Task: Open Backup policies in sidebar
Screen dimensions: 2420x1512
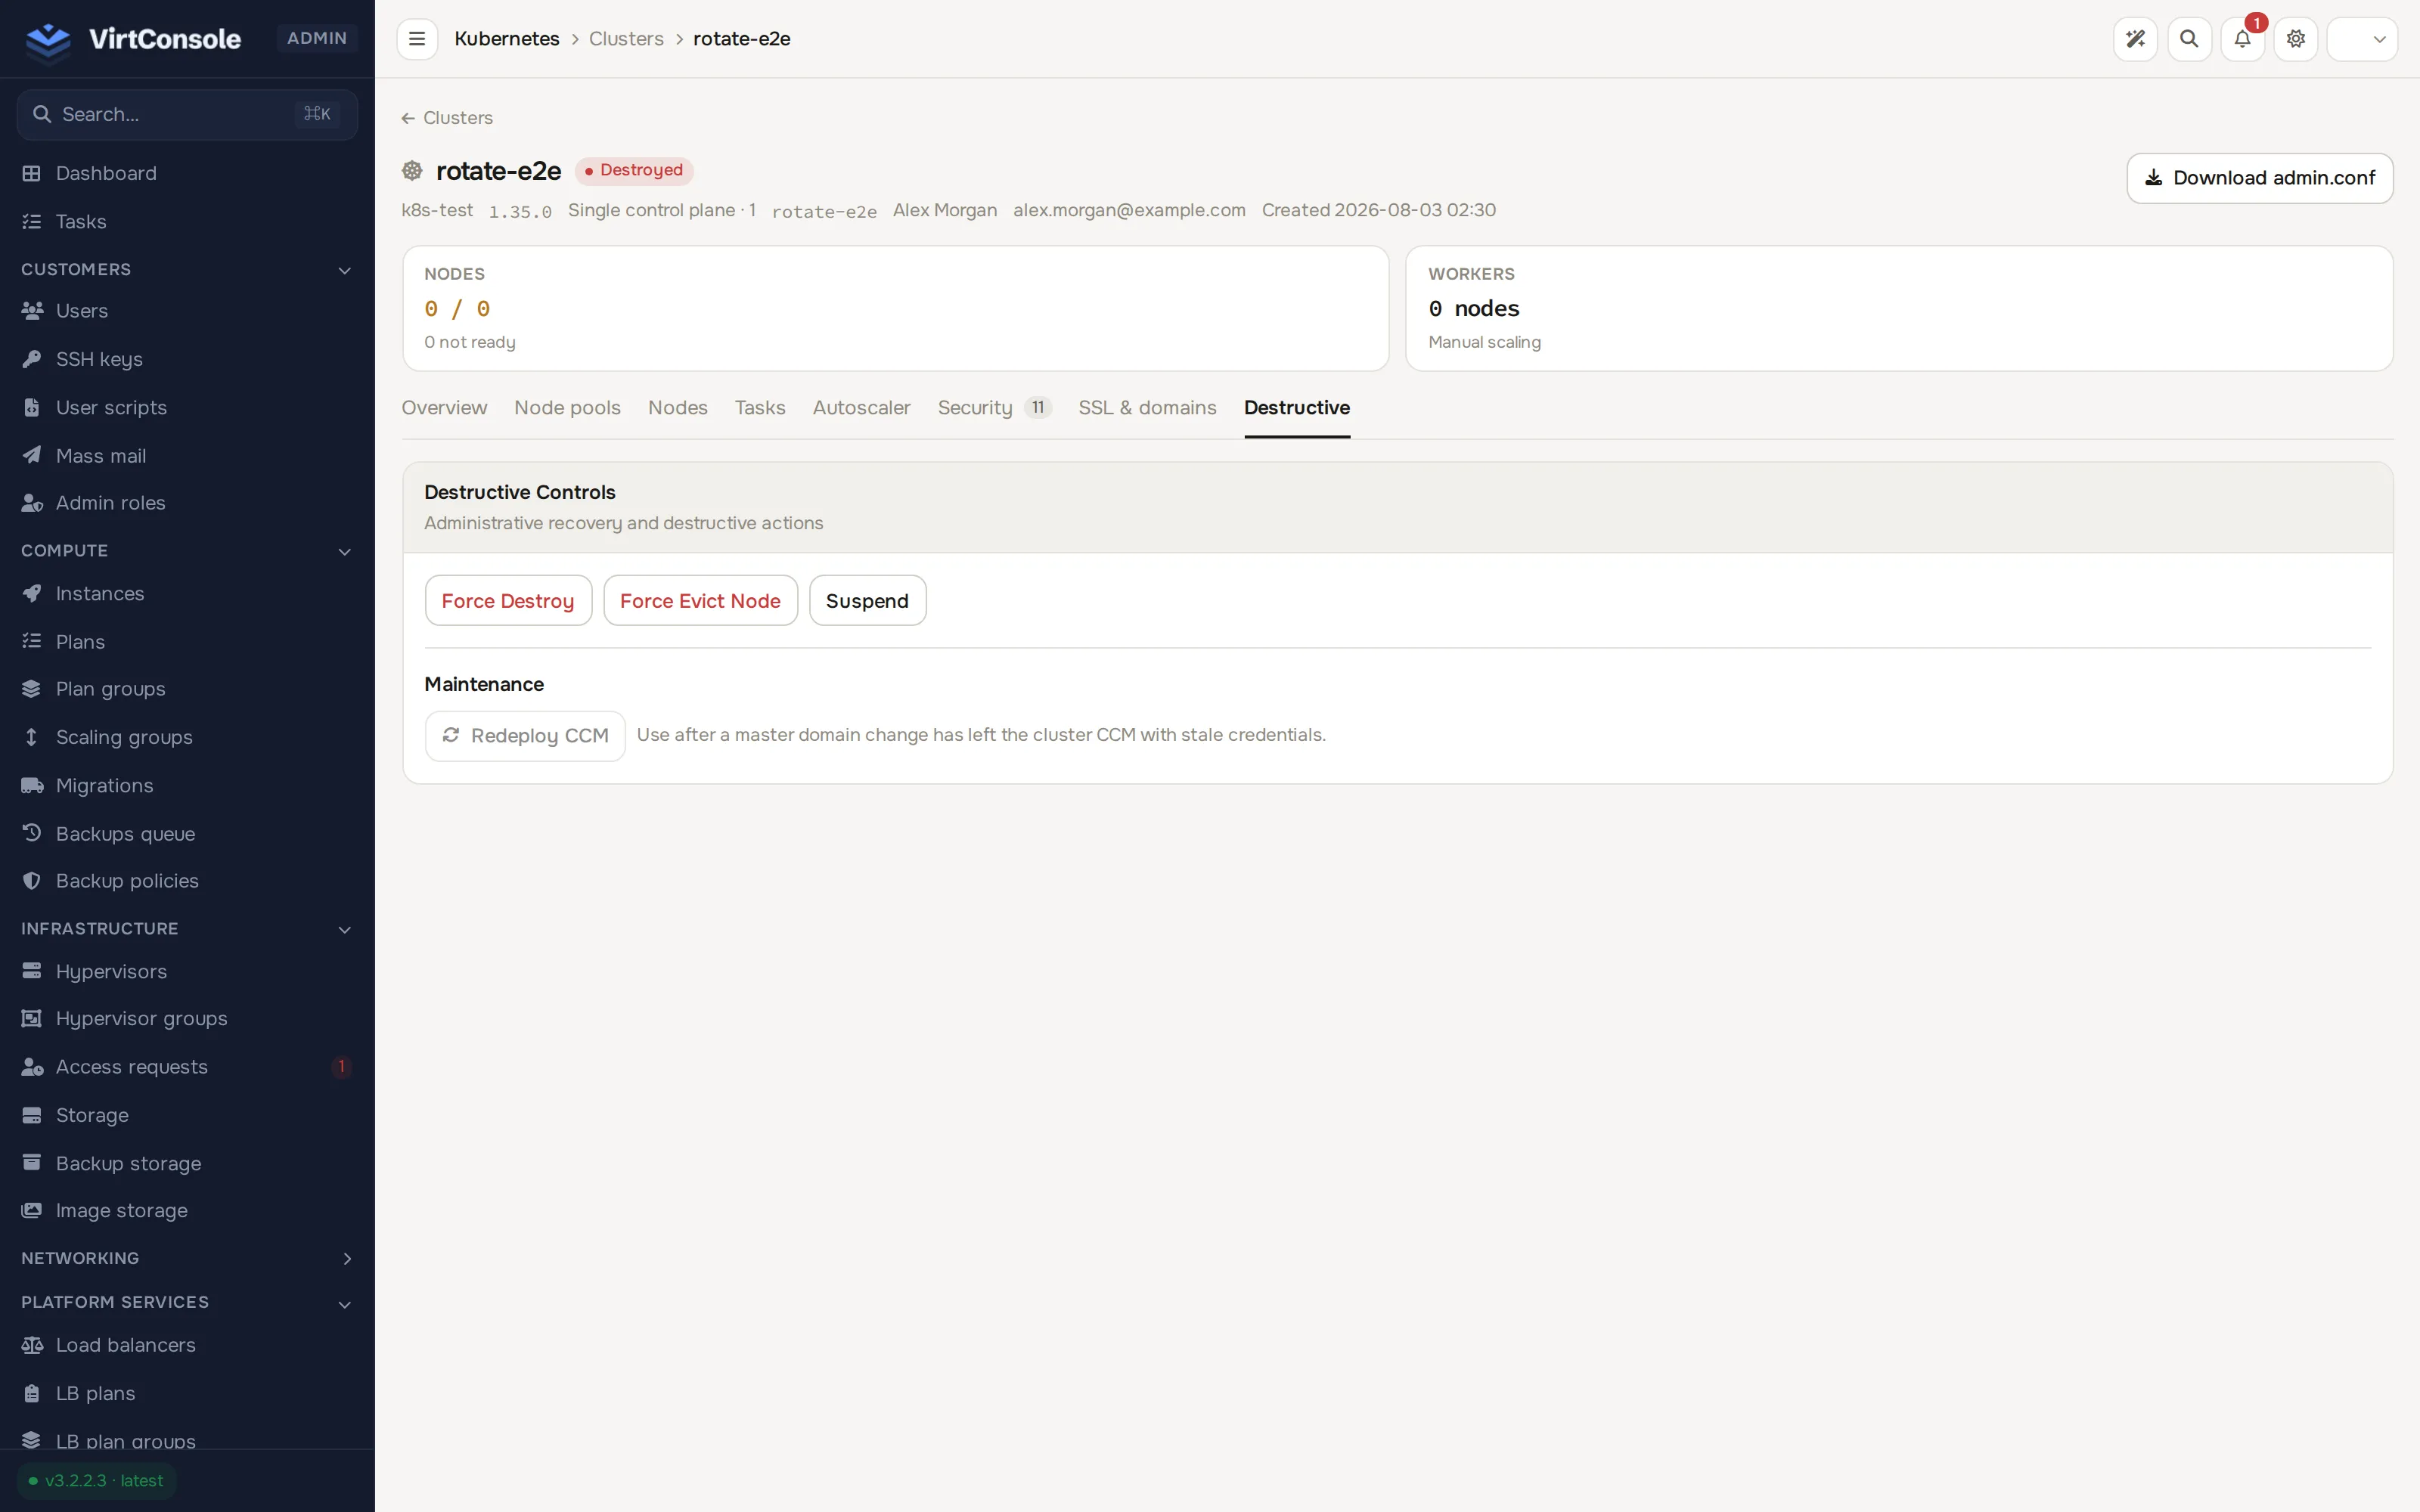Action: tap(187, 881)
